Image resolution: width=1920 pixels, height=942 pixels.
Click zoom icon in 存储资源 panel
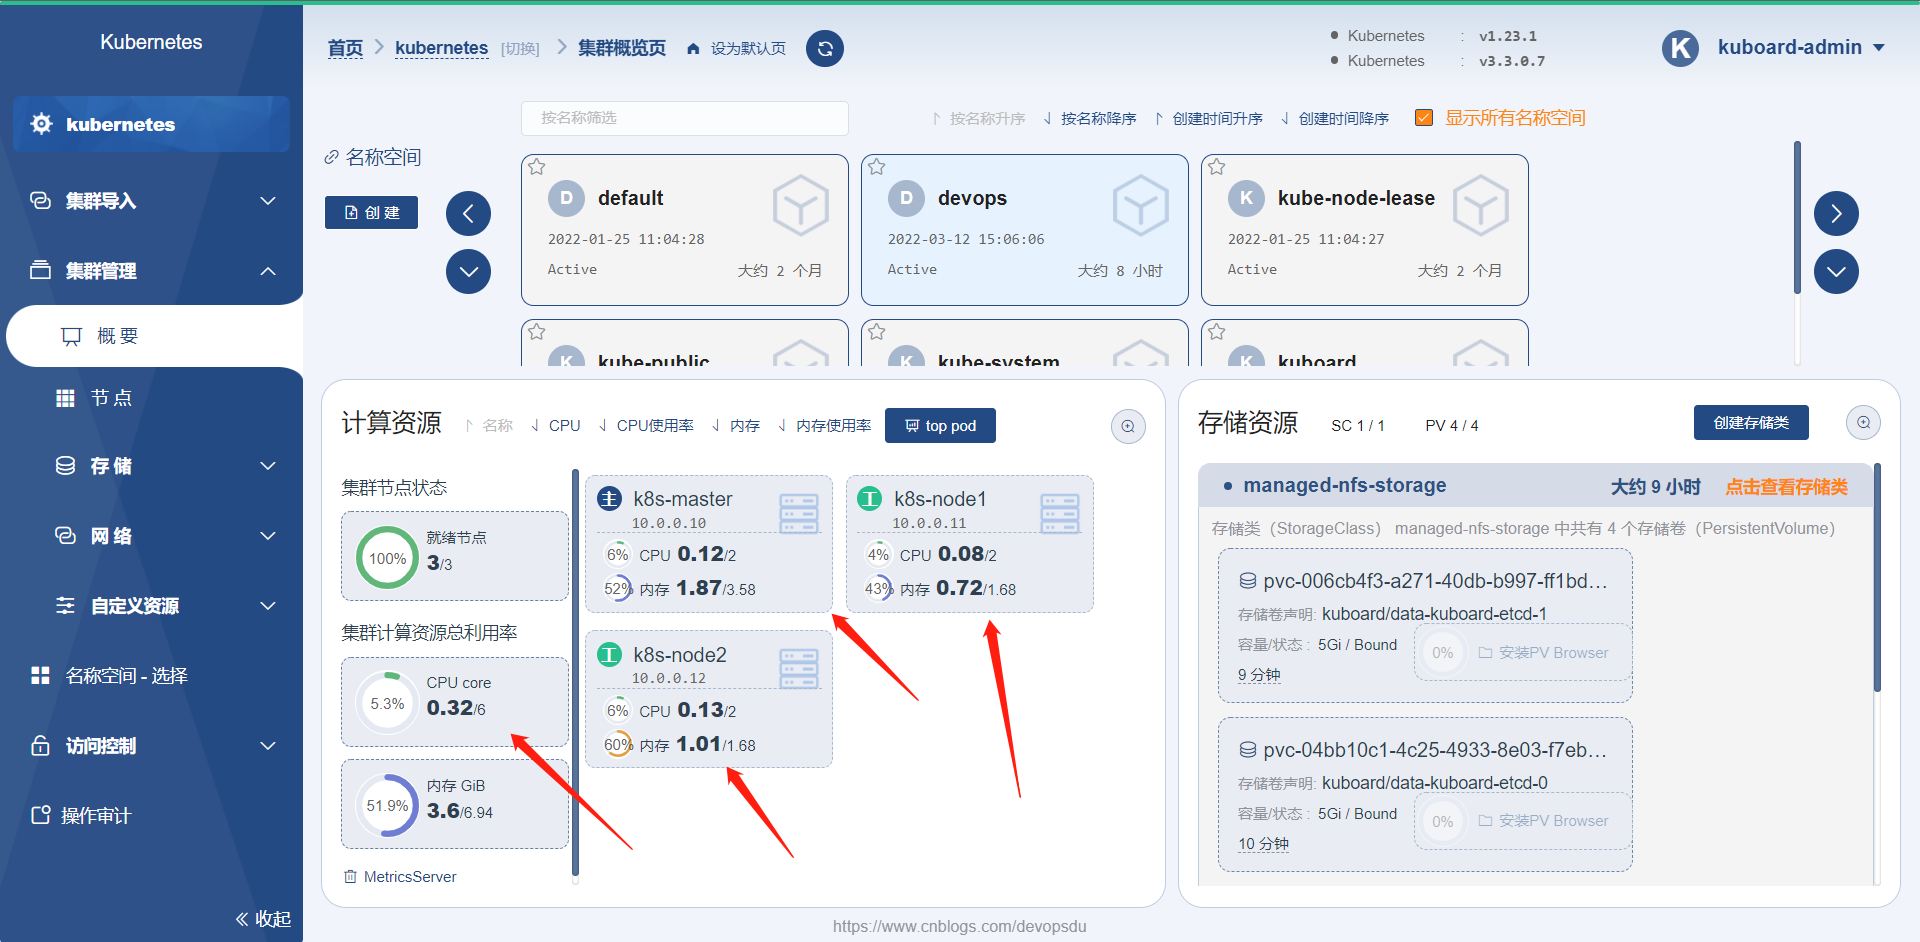(1863, 422)
